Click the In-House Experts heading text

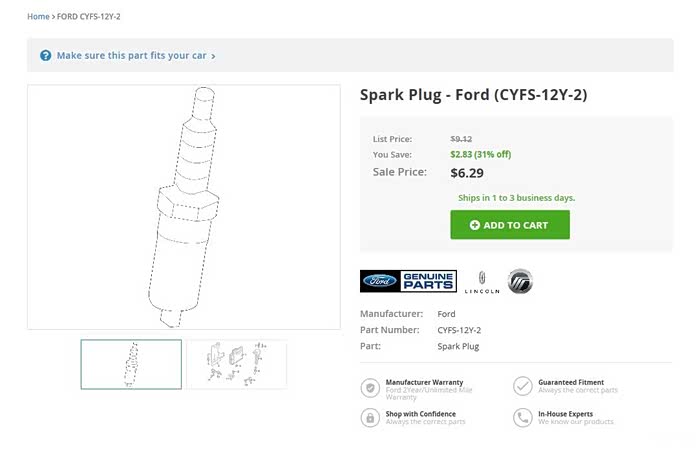(x=565, y=413)
